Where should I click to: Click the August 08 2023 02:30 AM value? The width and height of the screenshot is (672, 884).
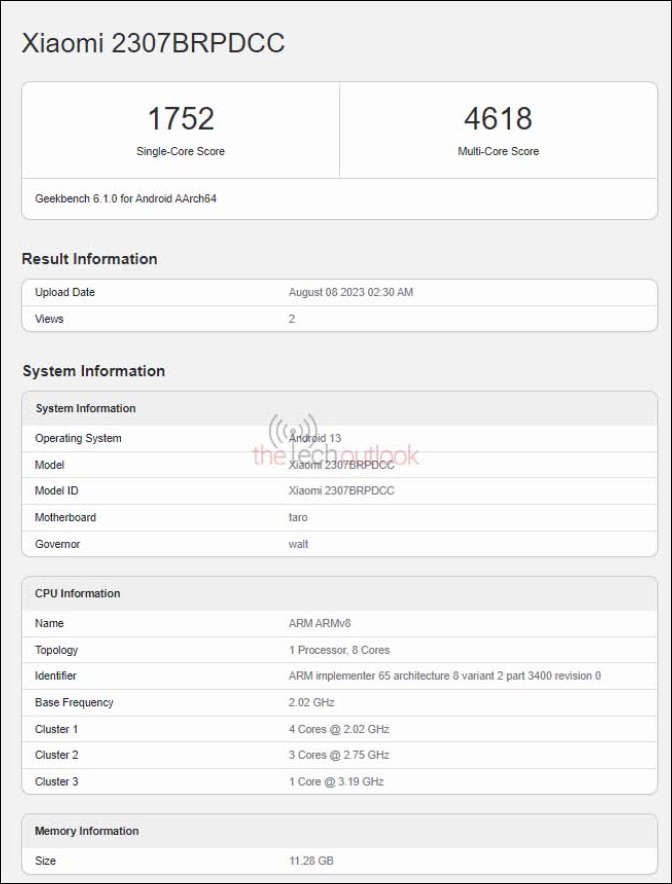351,292
